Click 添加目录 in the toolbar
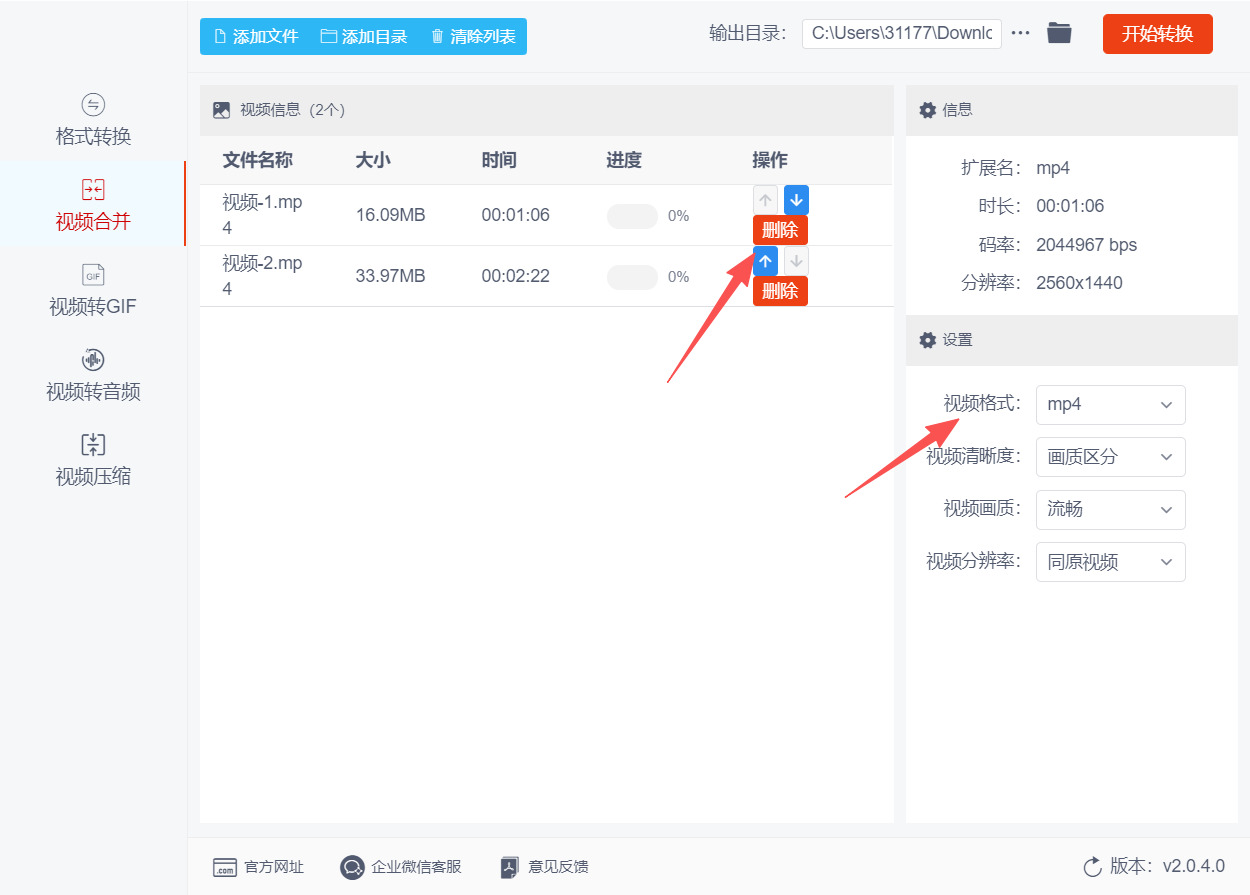1250x895 pixels. click(364, 37)
